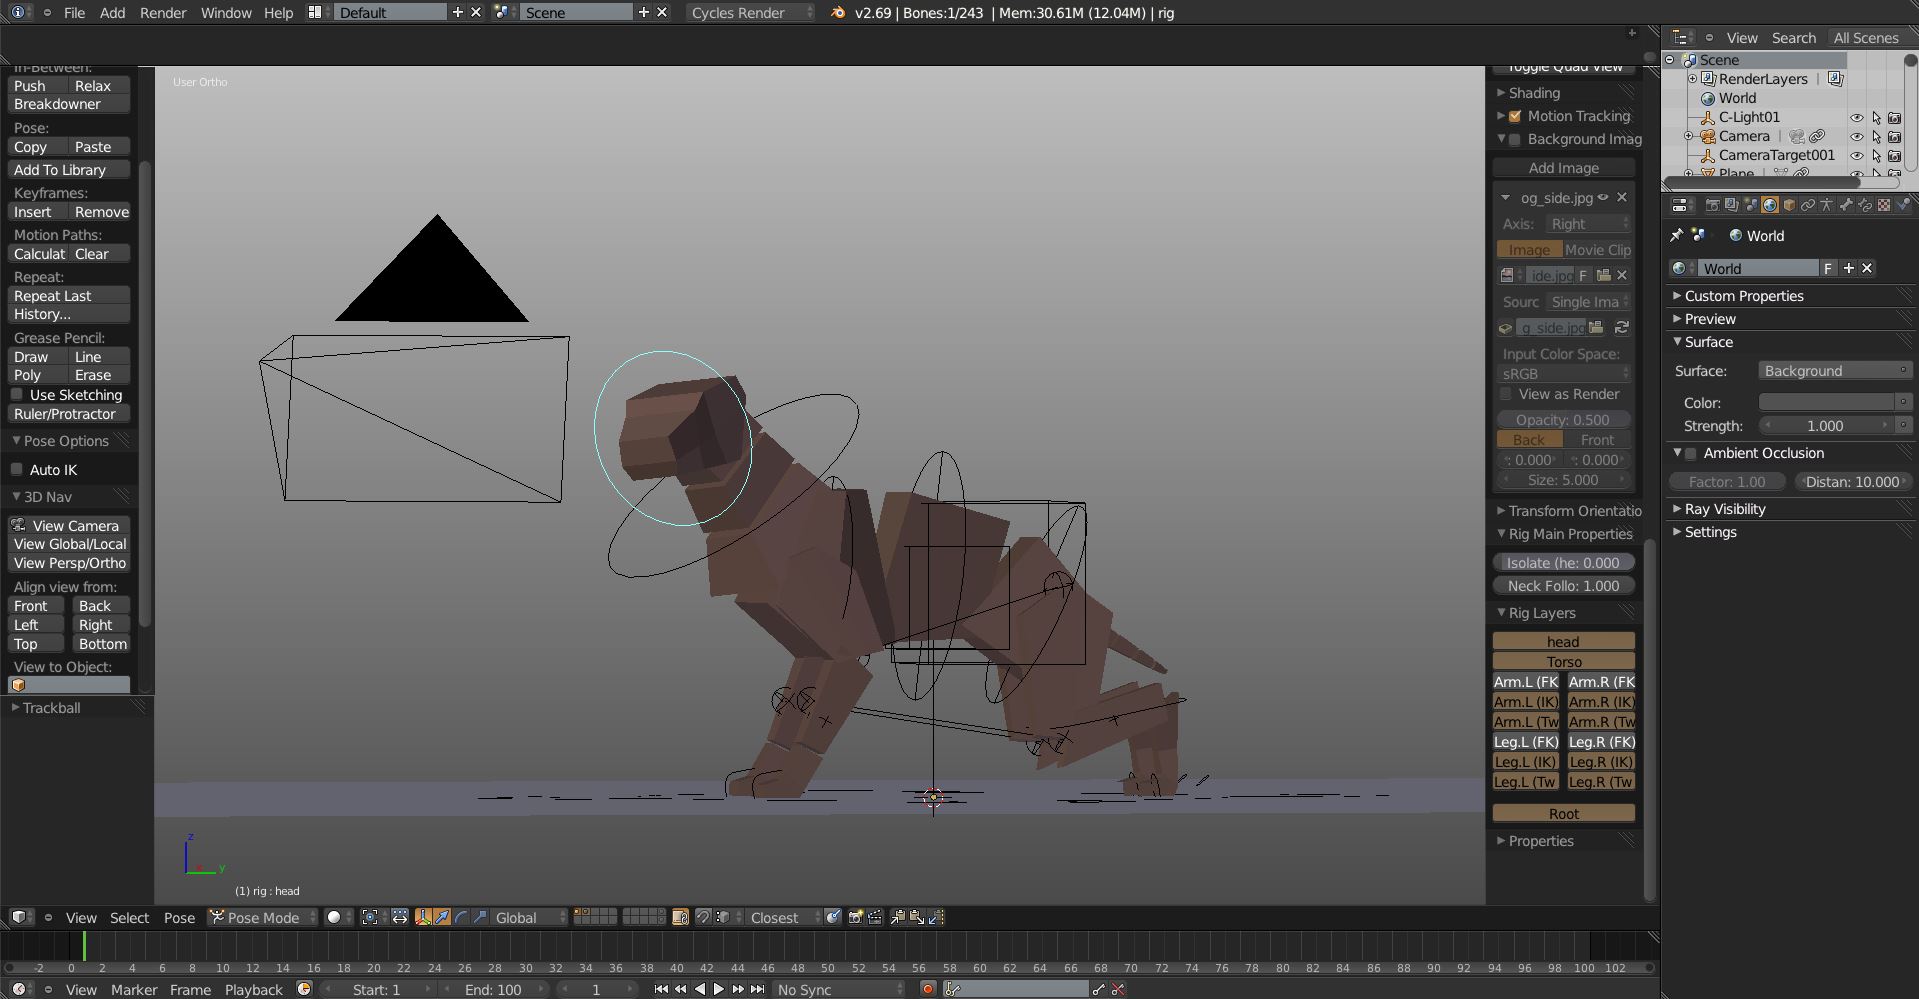1919x999 pixels.
Task: Toggle the 3D manipulator widget icon
Action: point(423,917)
